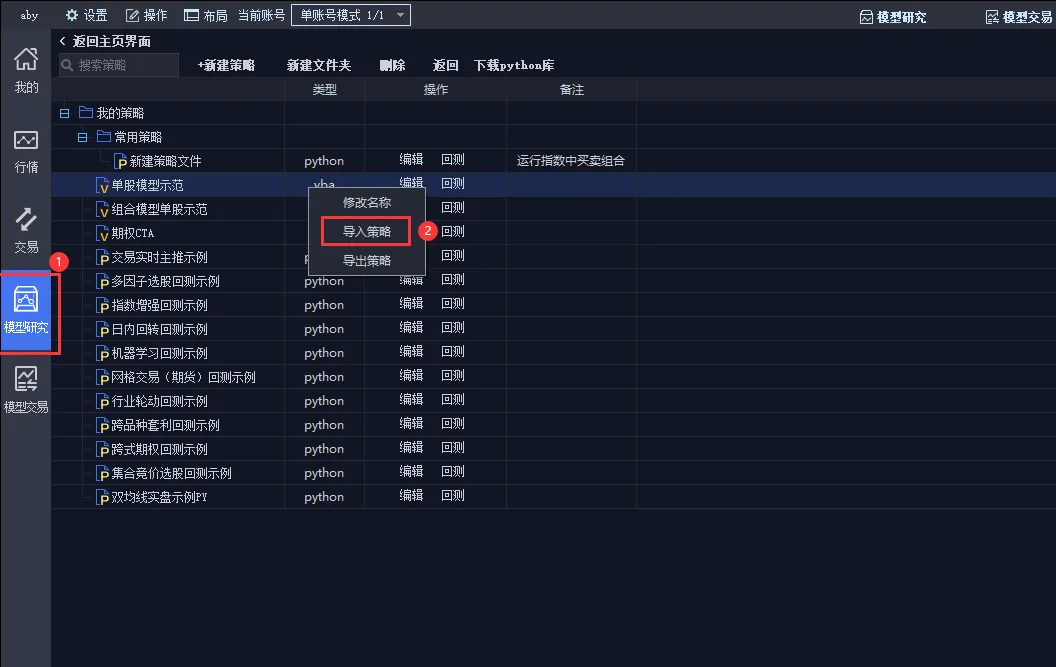
Task: Click the 返回 toolbar button
Action: [x=445, y=65]
